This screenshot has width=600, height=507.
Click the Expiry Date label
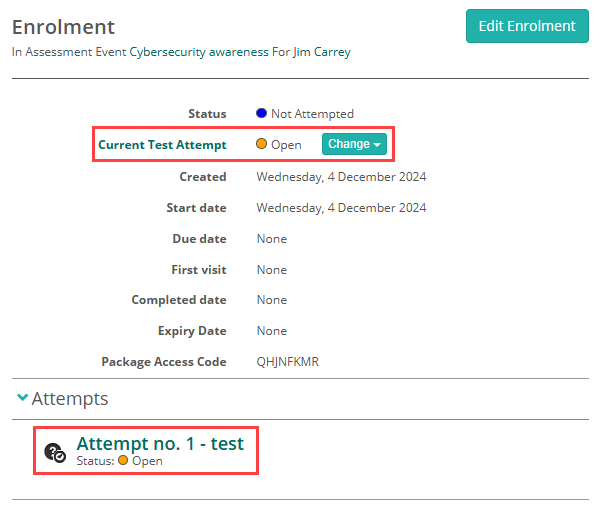[x=190, y=331]
